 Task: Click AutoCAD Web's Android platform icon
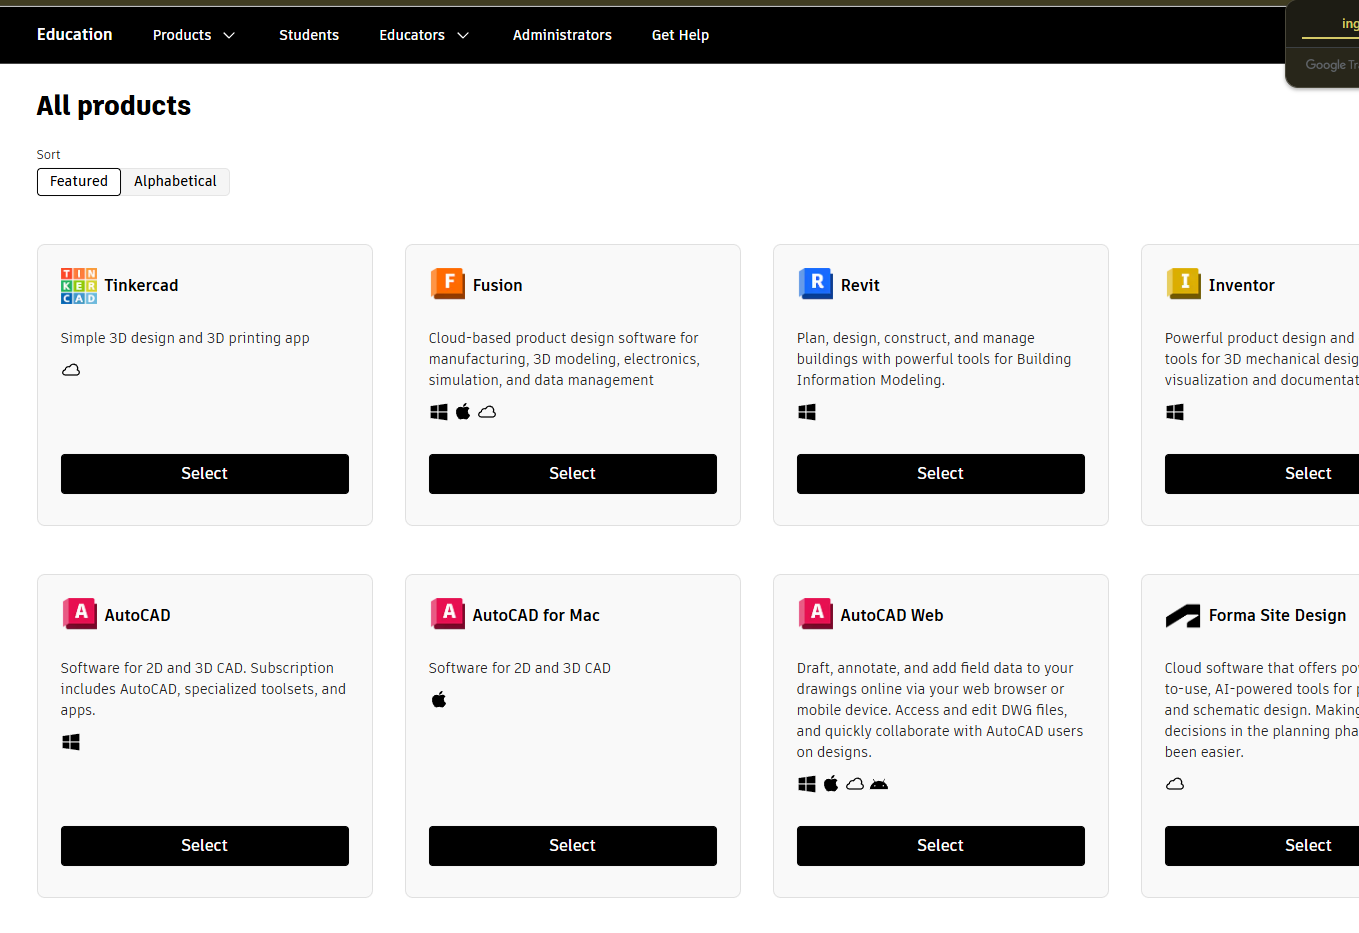pos(879,784)
